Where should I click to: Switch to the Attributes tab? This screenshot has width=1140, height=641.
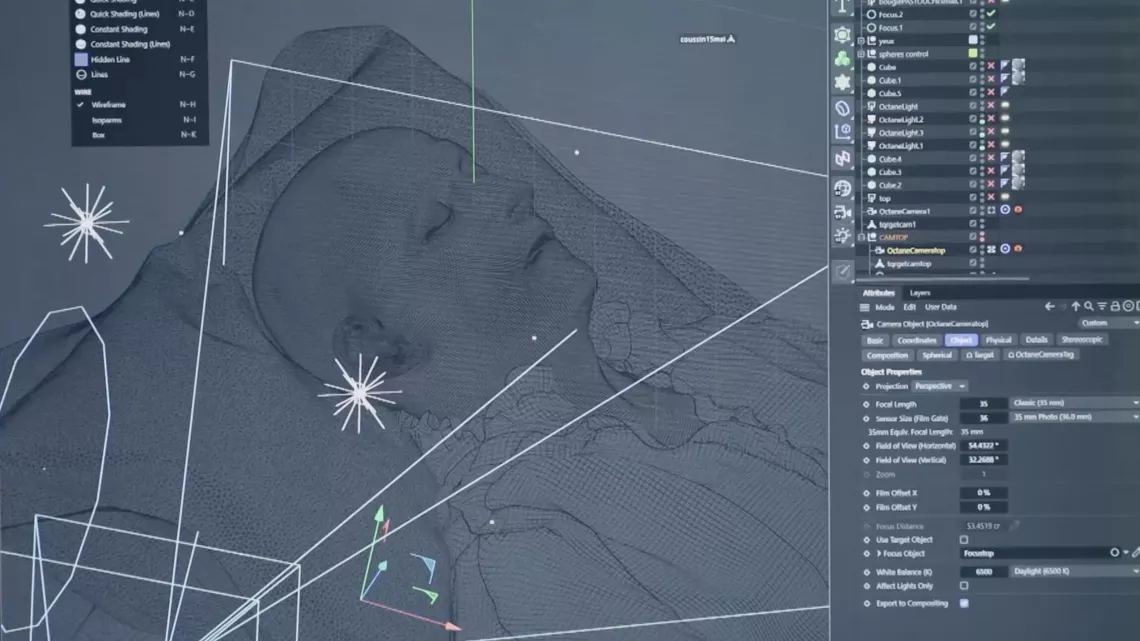pos(878,293)
